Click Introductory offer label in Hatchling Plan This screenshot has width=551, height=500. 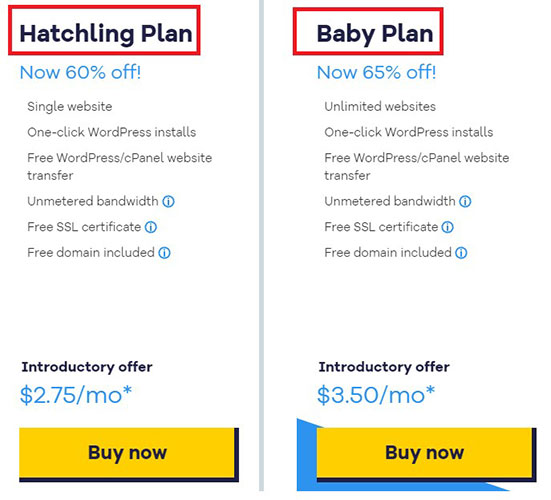tap(87, 367)
